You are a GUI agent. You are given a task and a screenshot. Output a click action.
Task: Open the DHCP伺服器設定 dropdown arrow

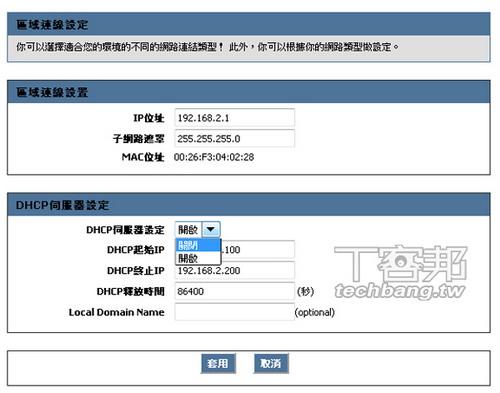click(x=211, y=229)
